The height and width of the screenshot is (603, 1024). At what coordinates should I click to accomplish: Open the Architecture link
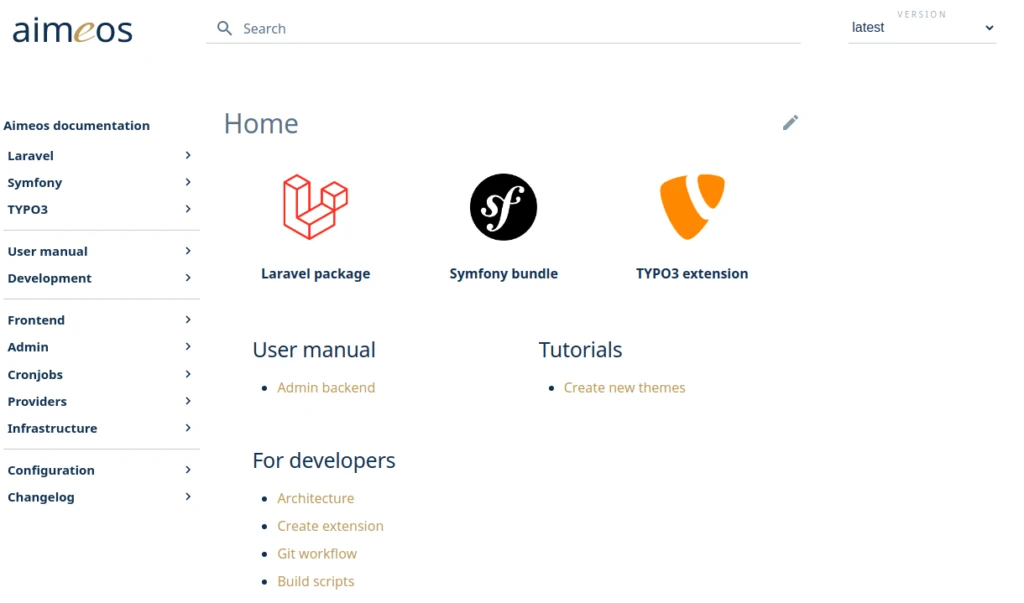[315, 498]
